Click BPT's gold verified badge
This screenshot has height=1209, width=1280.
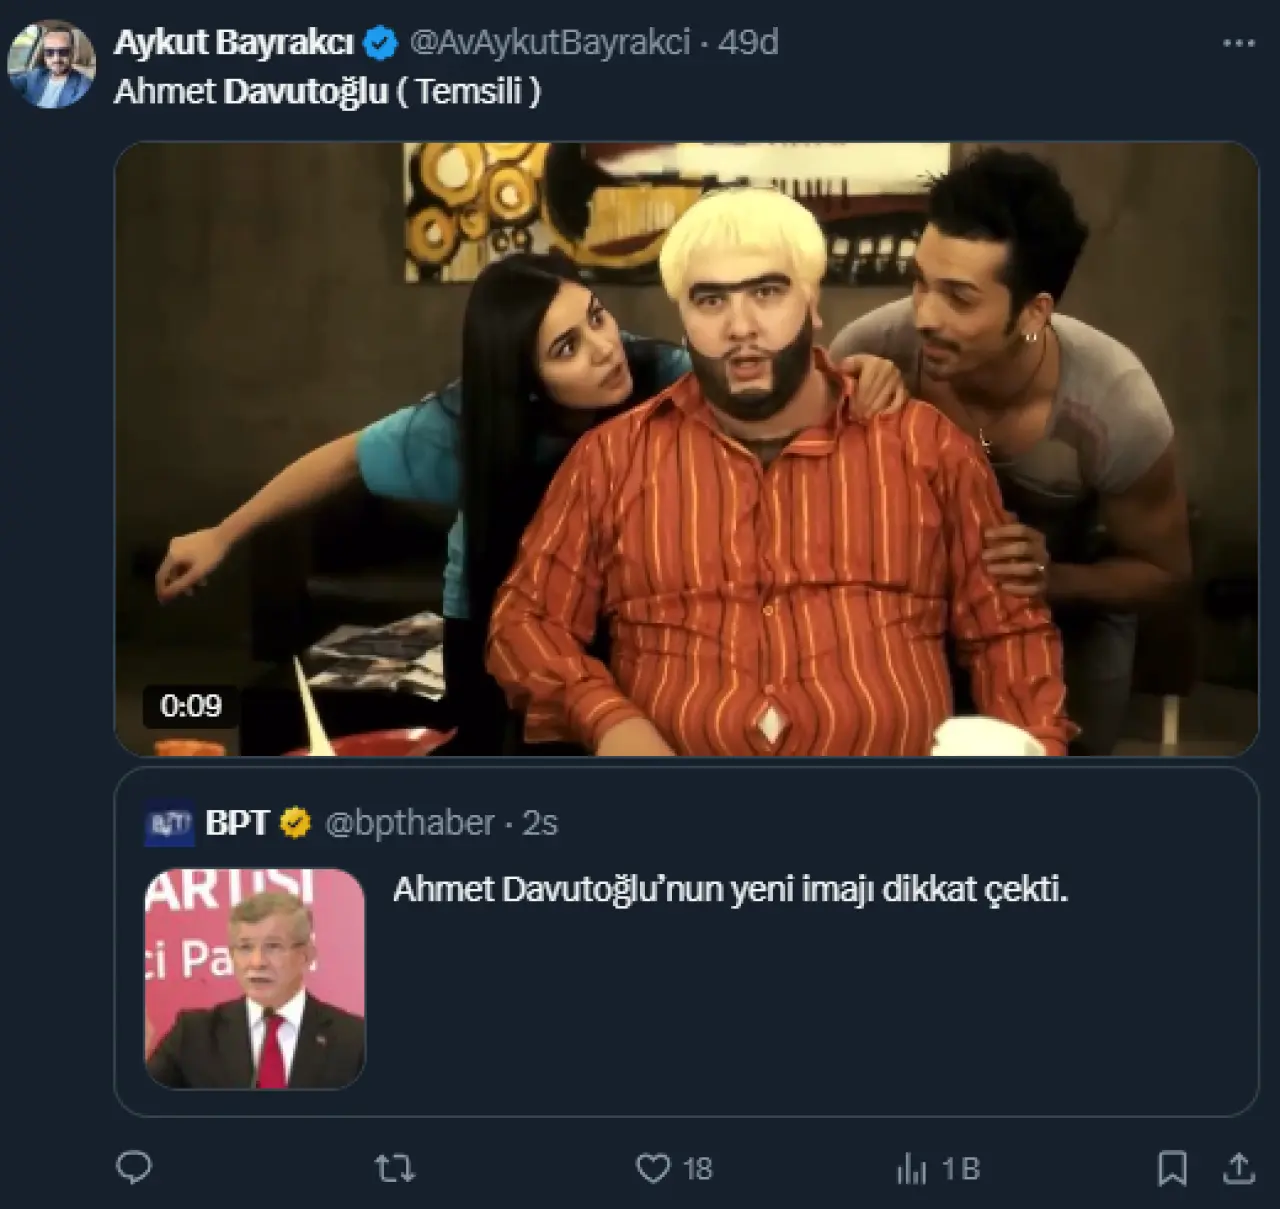coord(295,823)
